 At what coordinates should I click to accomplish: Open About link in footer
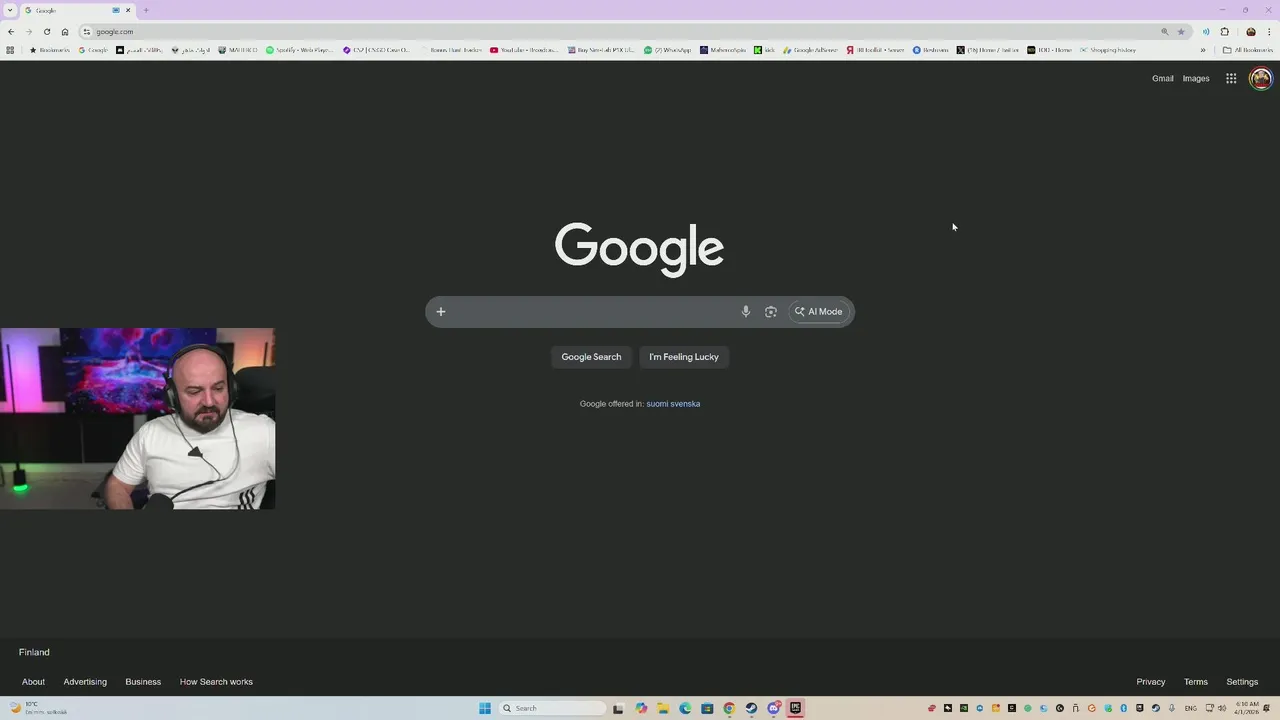33,682
